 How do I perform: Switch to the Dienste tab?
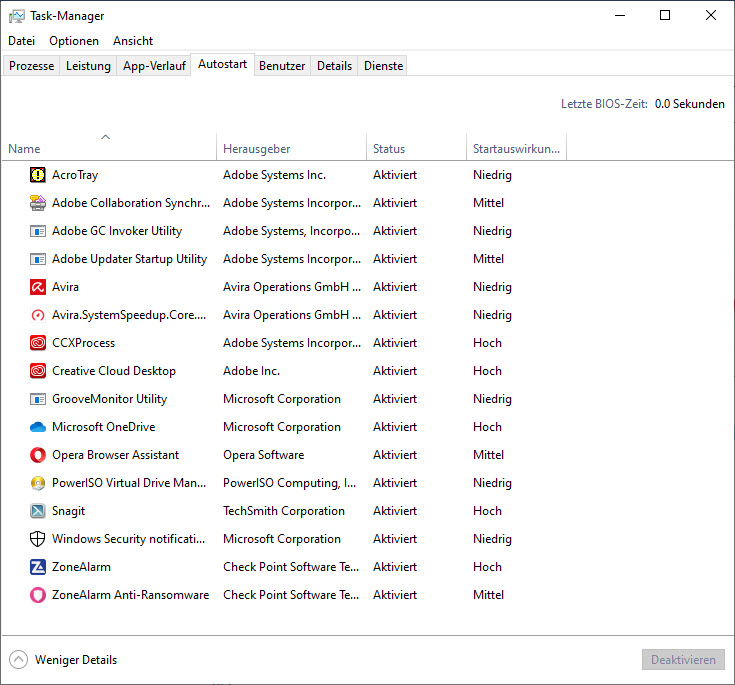(383, 66)
